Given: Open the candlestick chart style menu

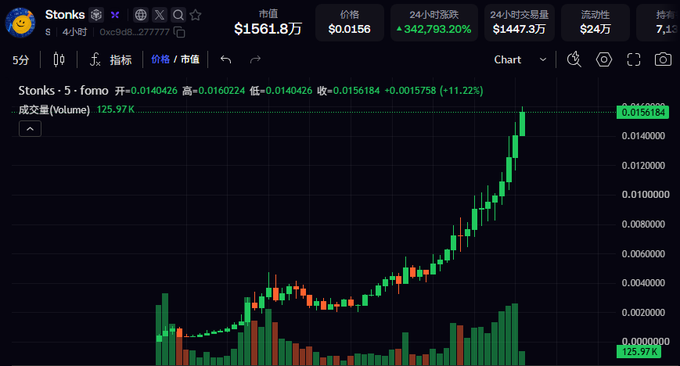Looking at the screenshot, I should click(59, 59).
